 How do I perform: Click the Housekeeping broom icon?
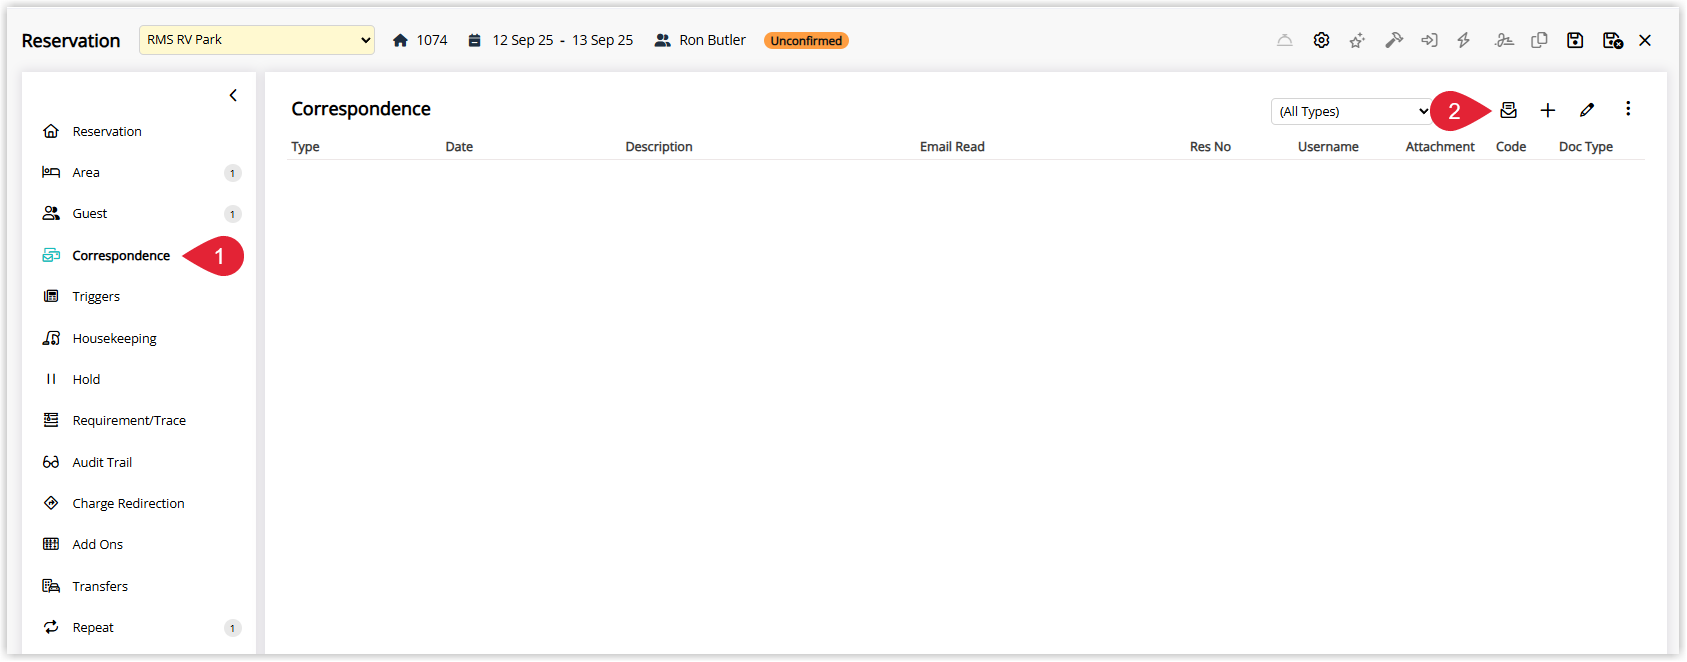point(51,338)
